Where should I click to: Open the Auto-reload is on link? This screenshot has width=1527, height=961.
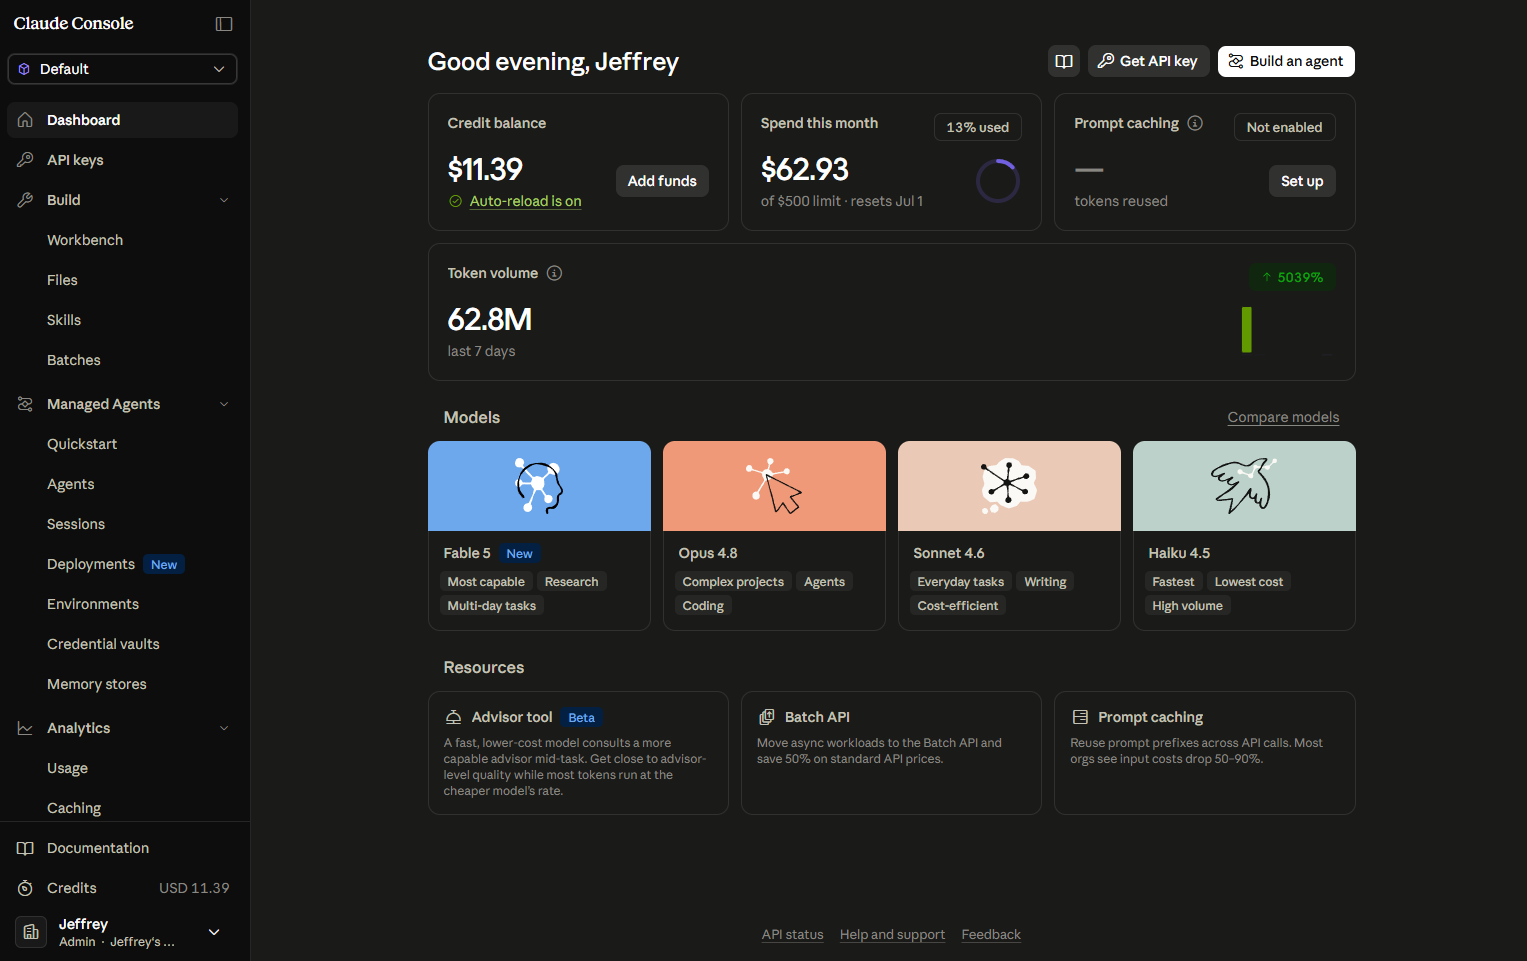[x=525, y=201]
